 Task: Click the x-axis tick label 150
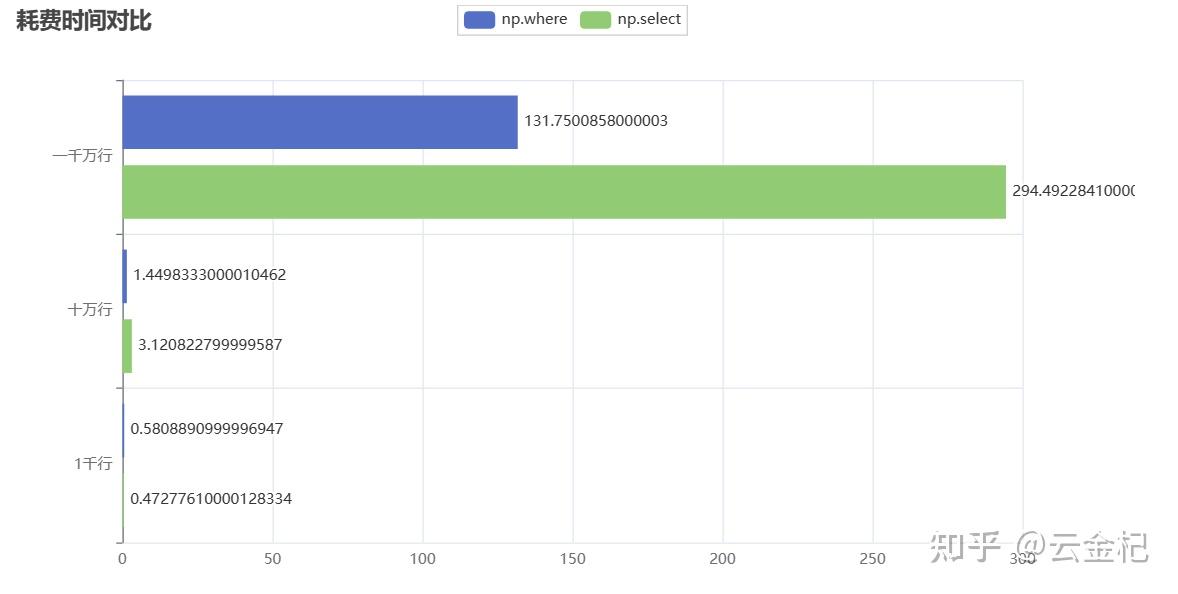pos(573,560)
